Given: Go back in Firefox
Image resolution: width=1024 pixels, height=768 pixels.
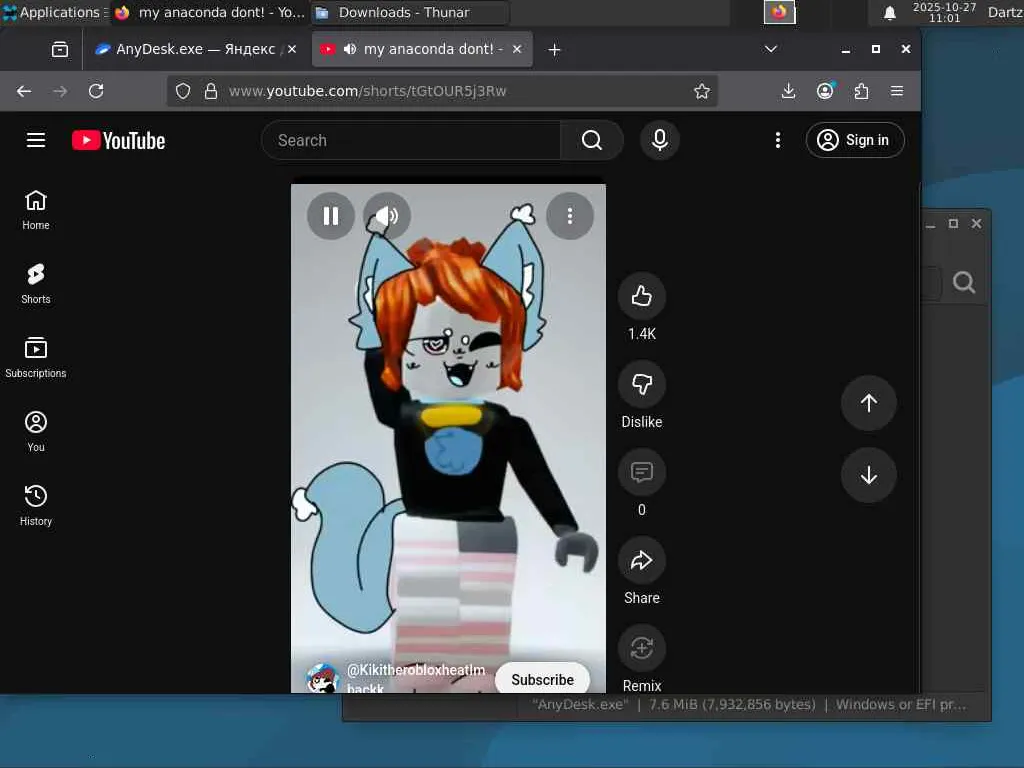Looking at the screenshot, I should 24,91.
